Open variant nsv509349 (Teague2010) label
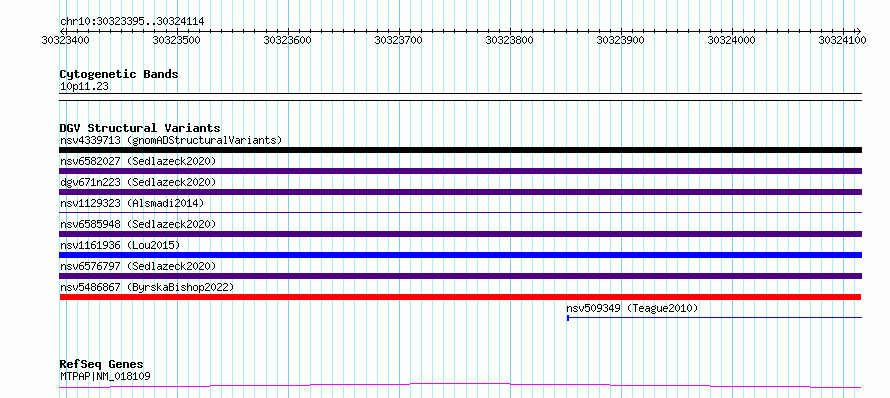Viewport: 890px width, 398px height. 632,308
